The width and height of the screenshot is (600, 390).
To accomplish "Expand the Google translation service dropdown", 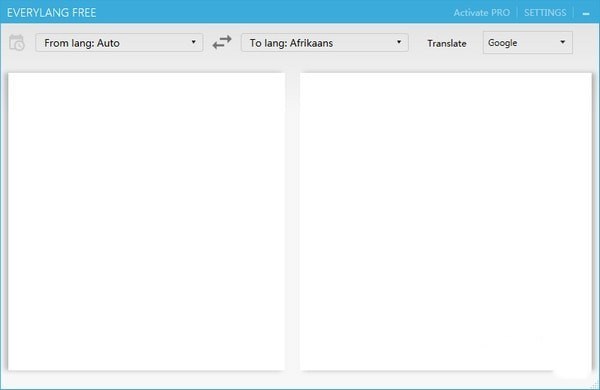I will pyautogui.click(x=527, y=42).
